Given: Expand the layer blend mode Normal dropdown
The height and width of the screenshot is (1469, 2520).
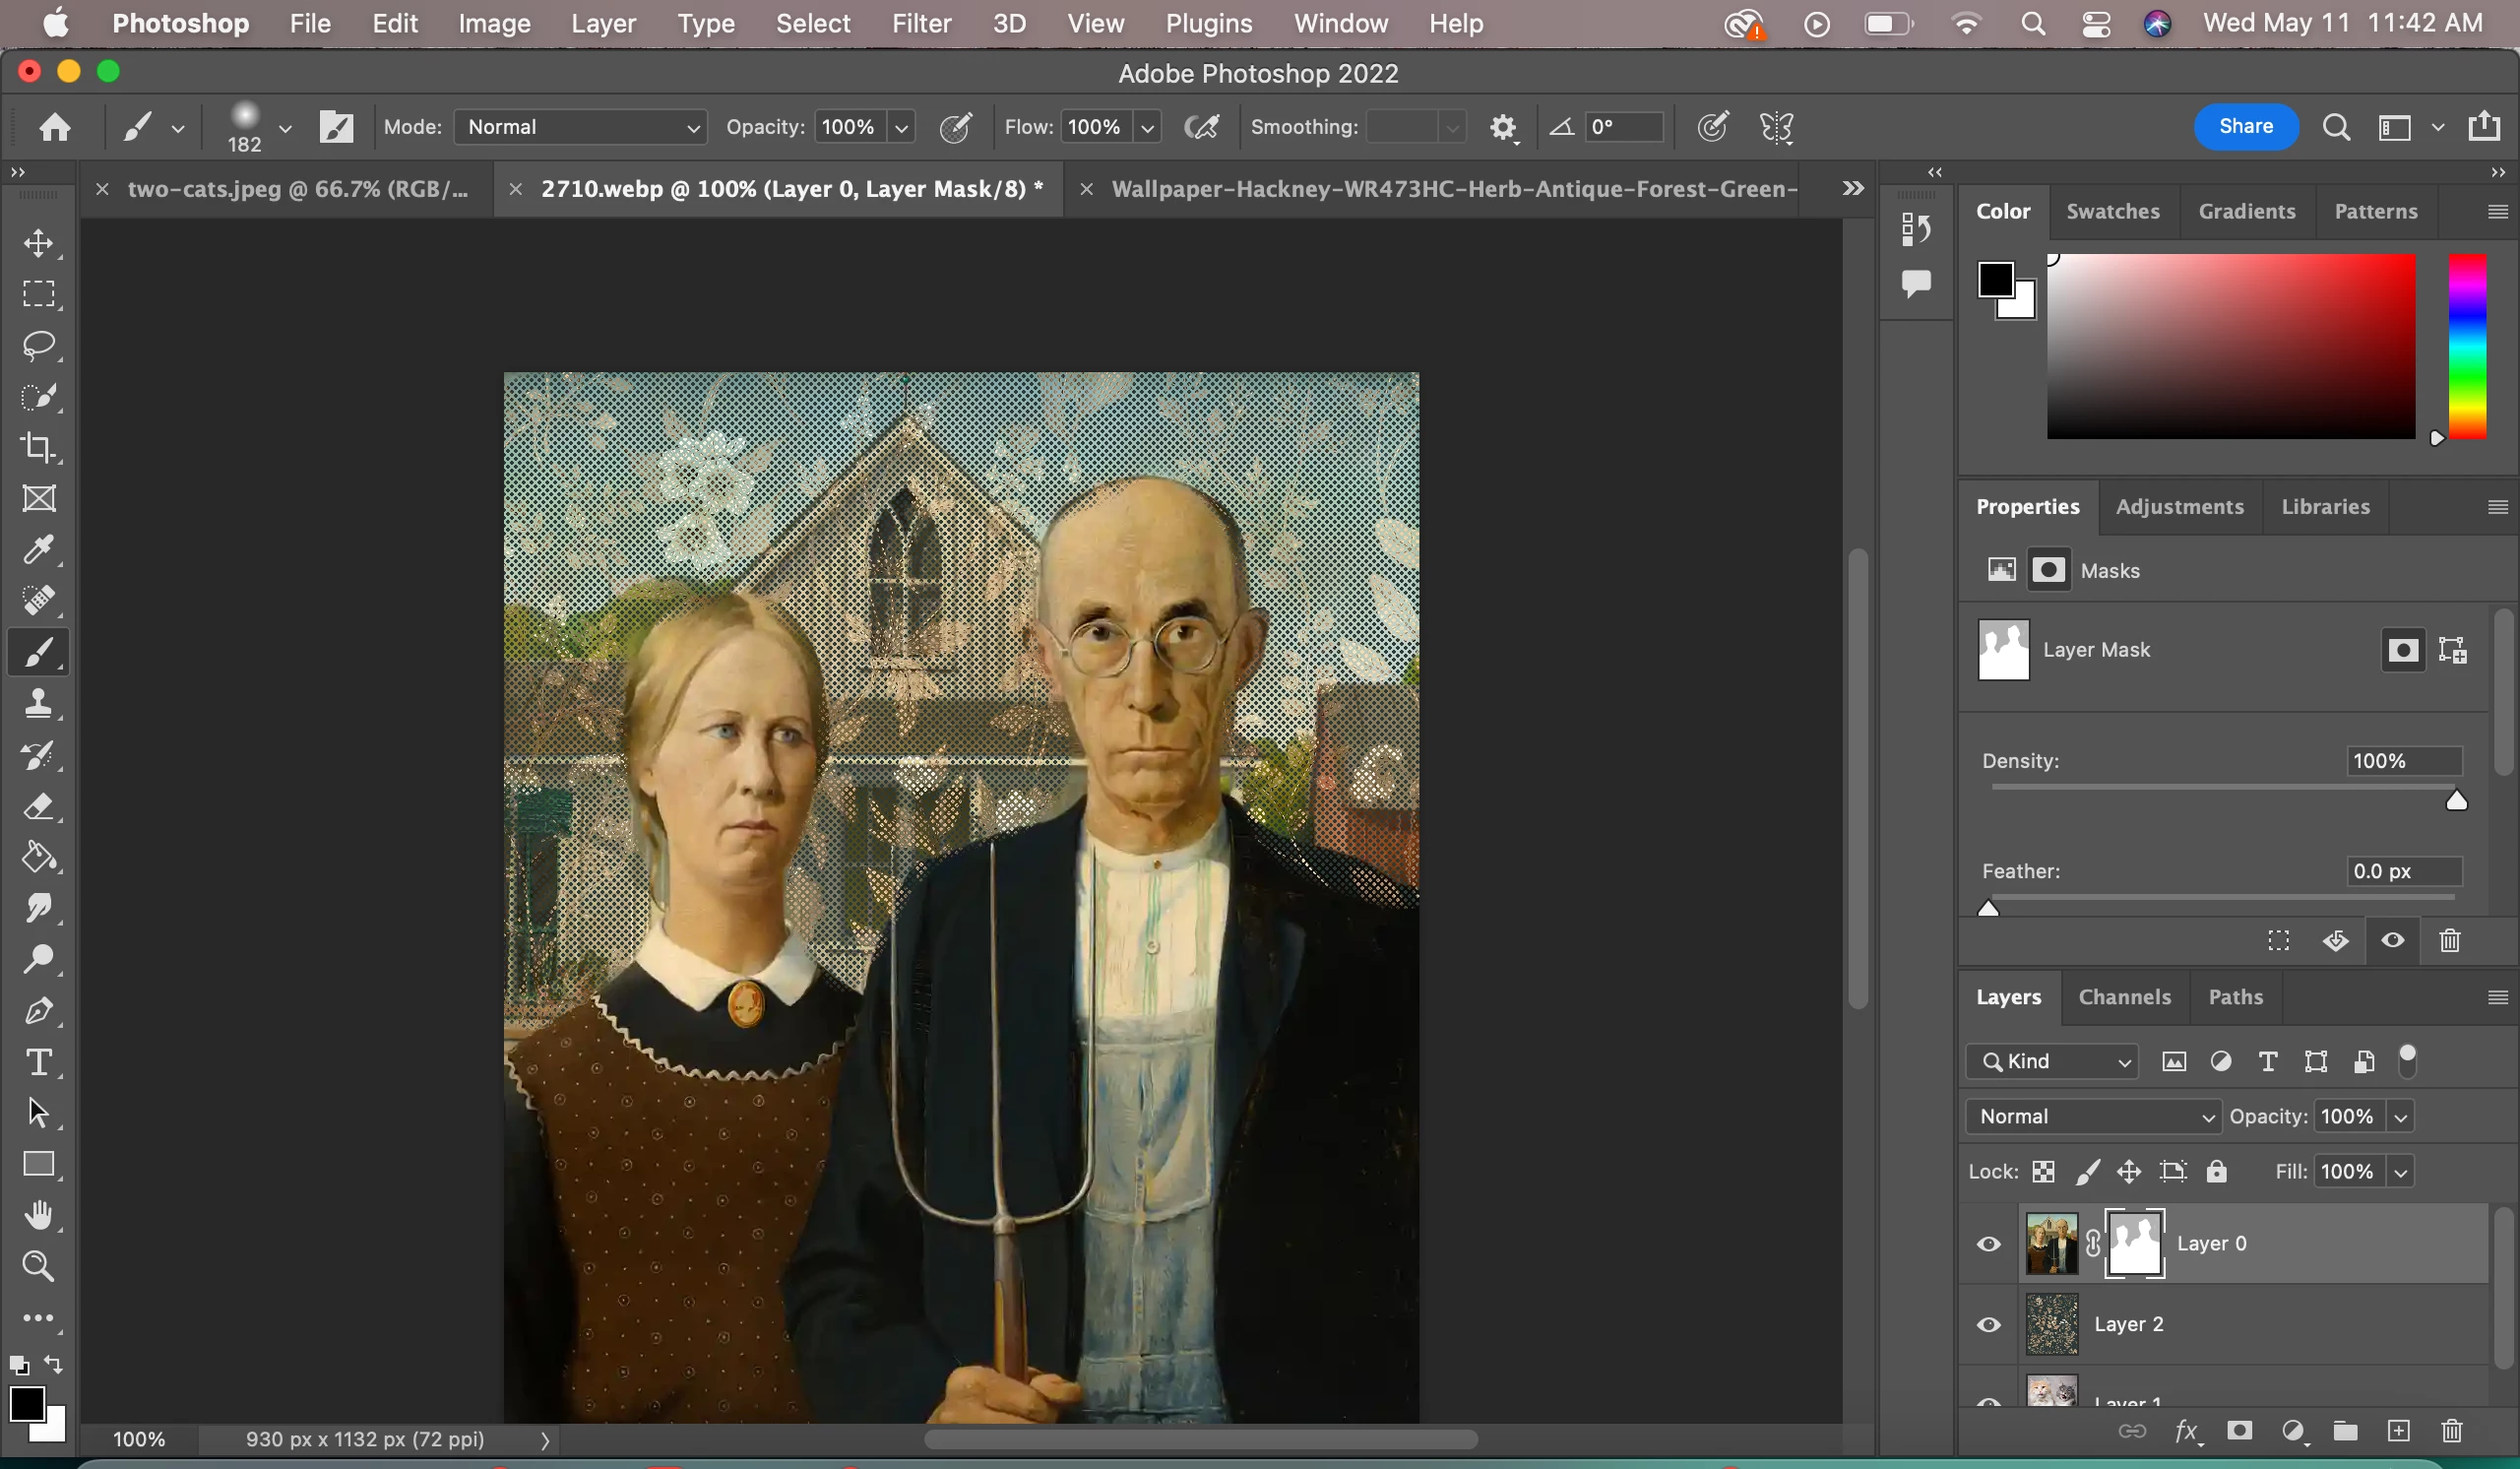Looking at the screenshot, I should point(2094,1116).
